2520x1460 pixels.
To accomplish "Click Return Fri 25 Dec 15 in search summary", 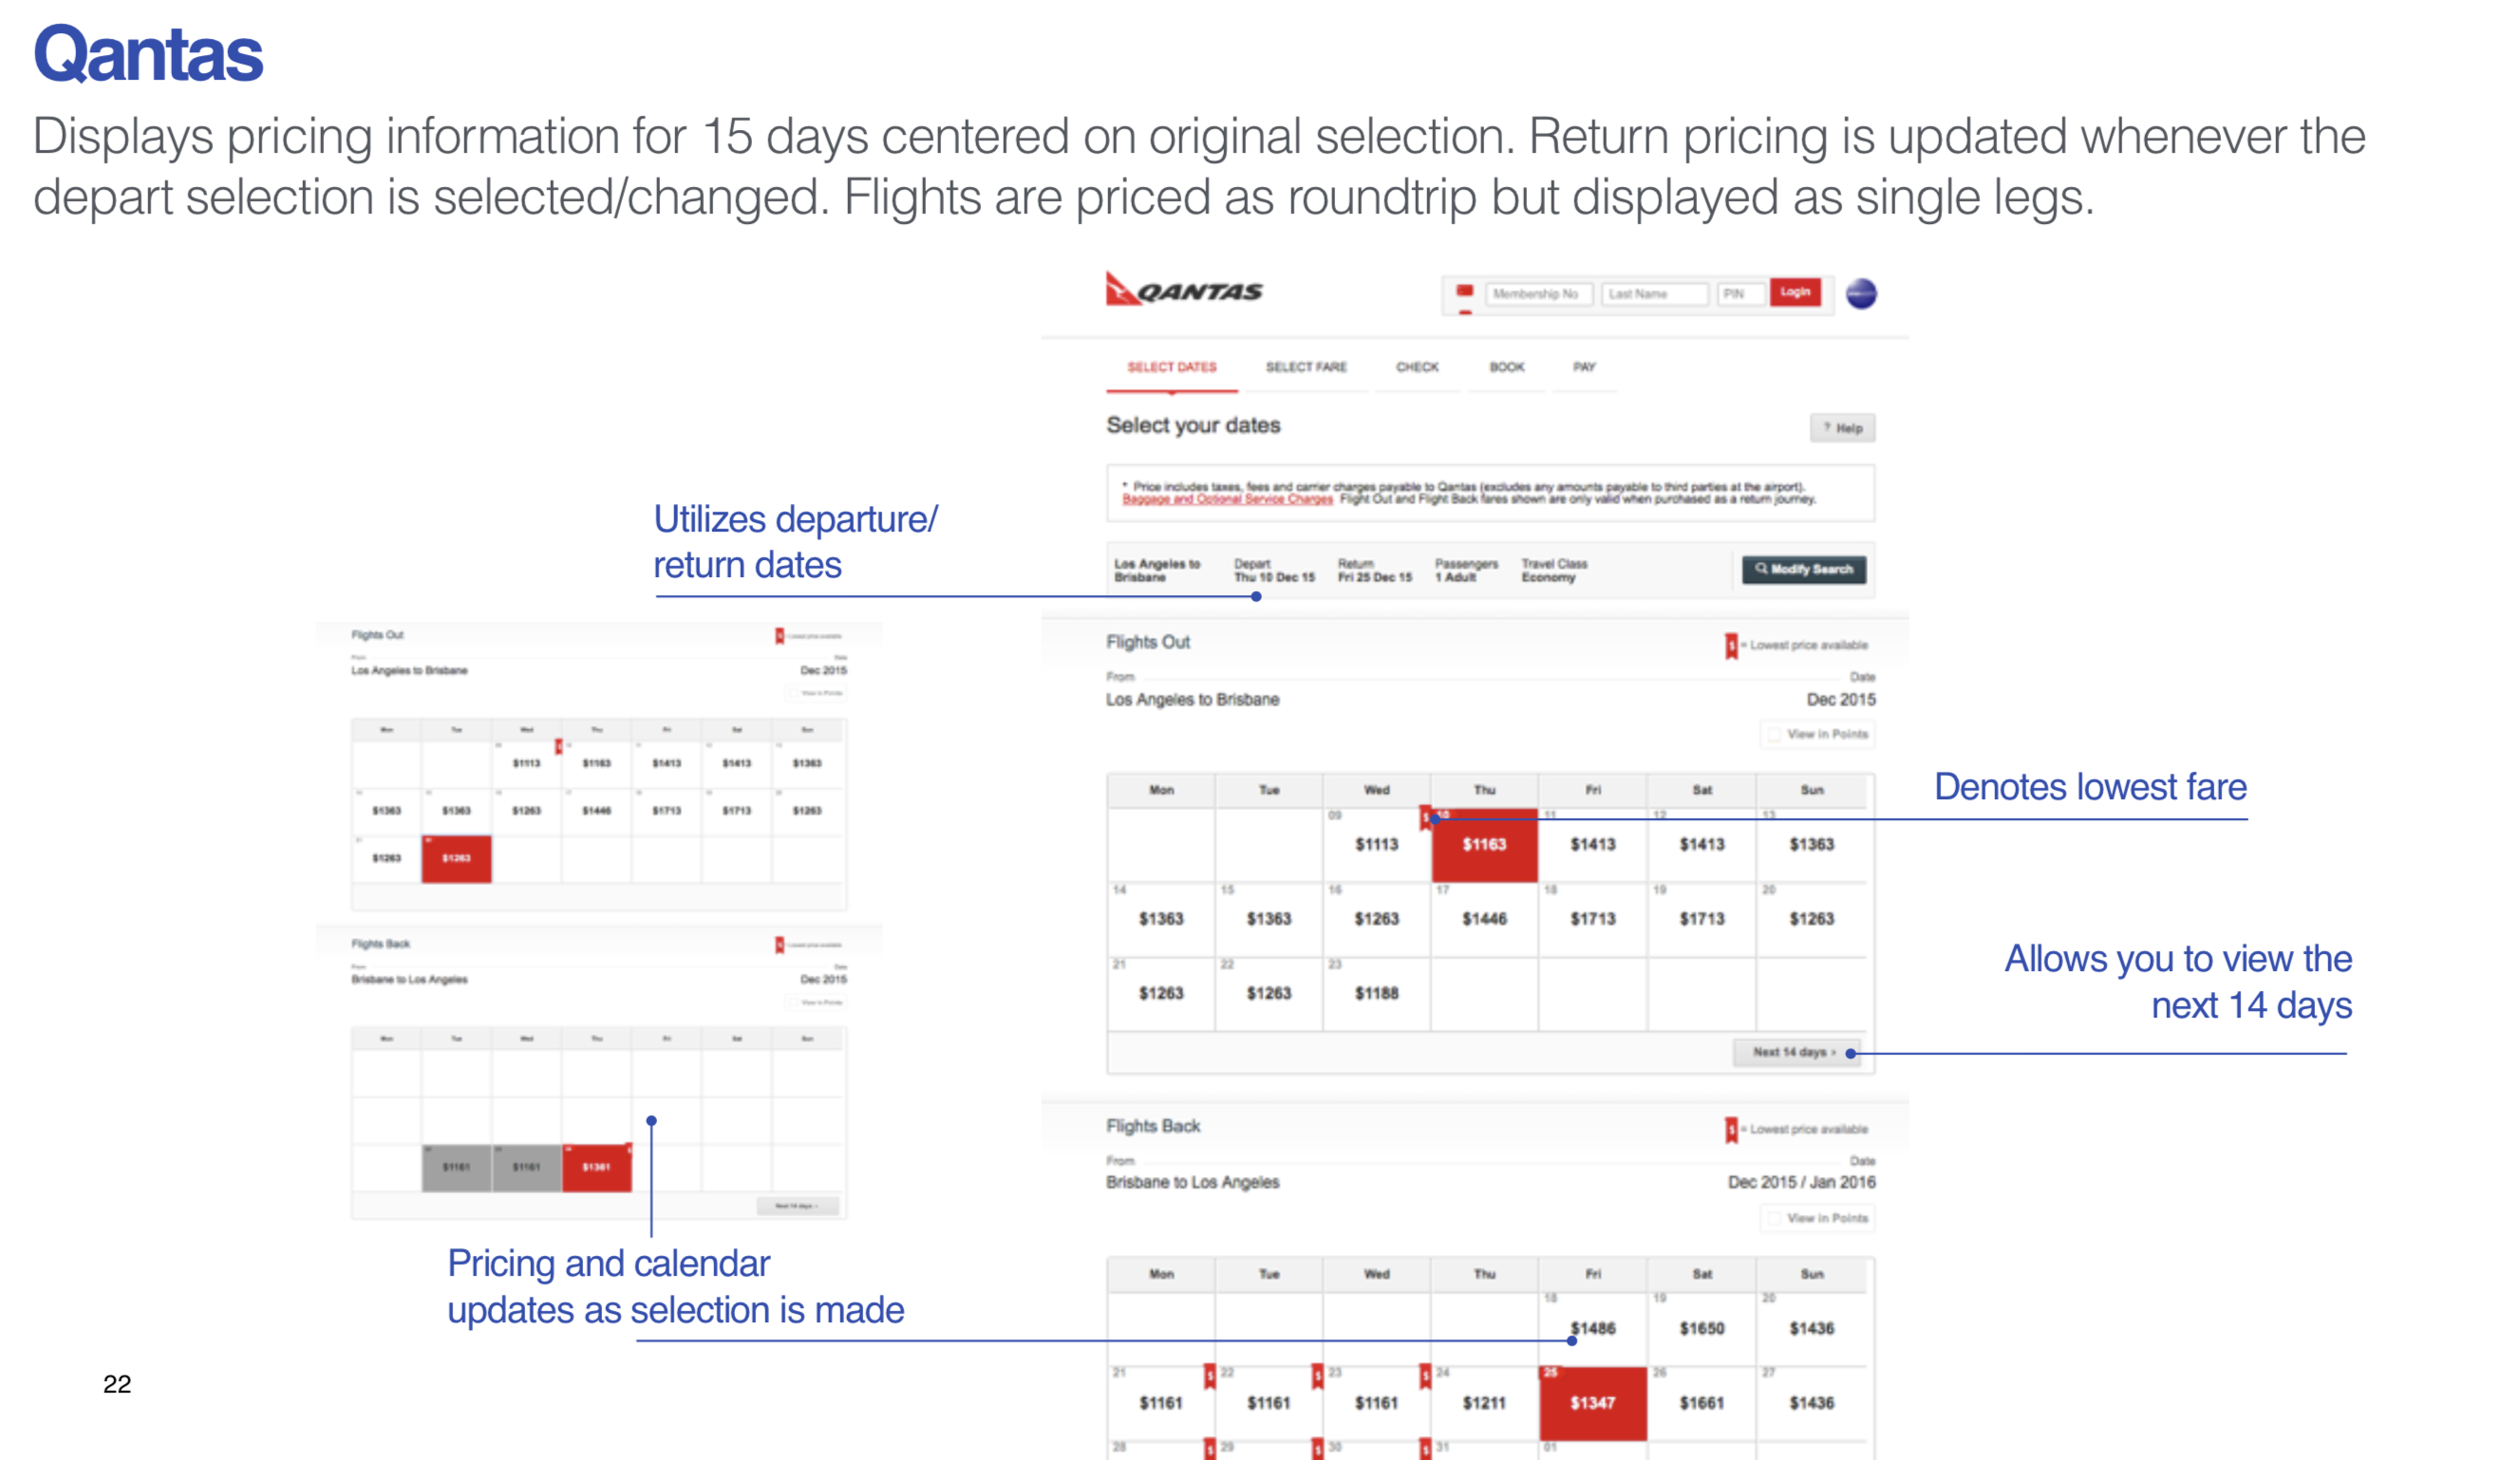I will (1375, 571).
